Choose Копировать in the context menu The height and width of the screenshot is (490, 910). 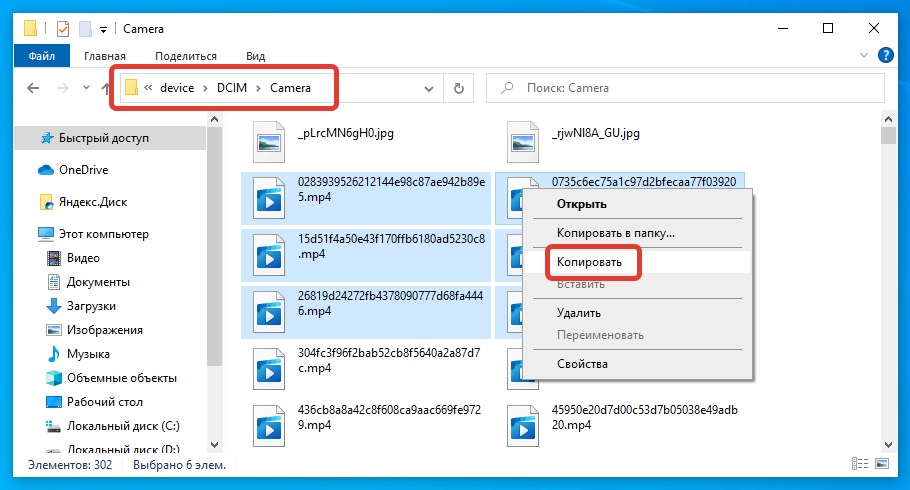(x=590, y=262)
